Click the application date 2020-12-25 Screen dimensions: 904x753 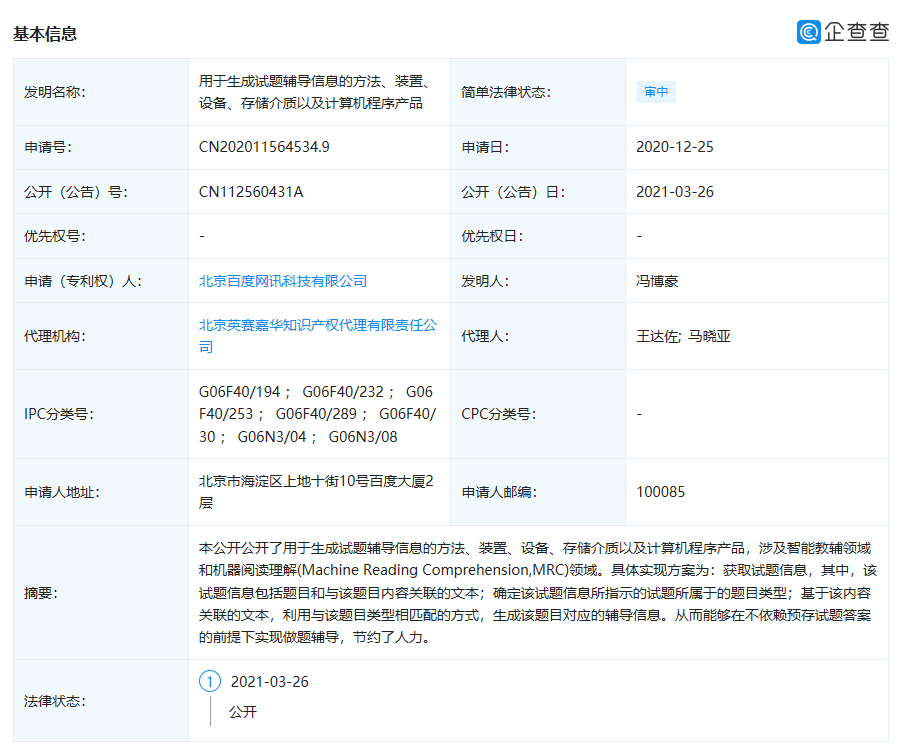click(677, 146)
